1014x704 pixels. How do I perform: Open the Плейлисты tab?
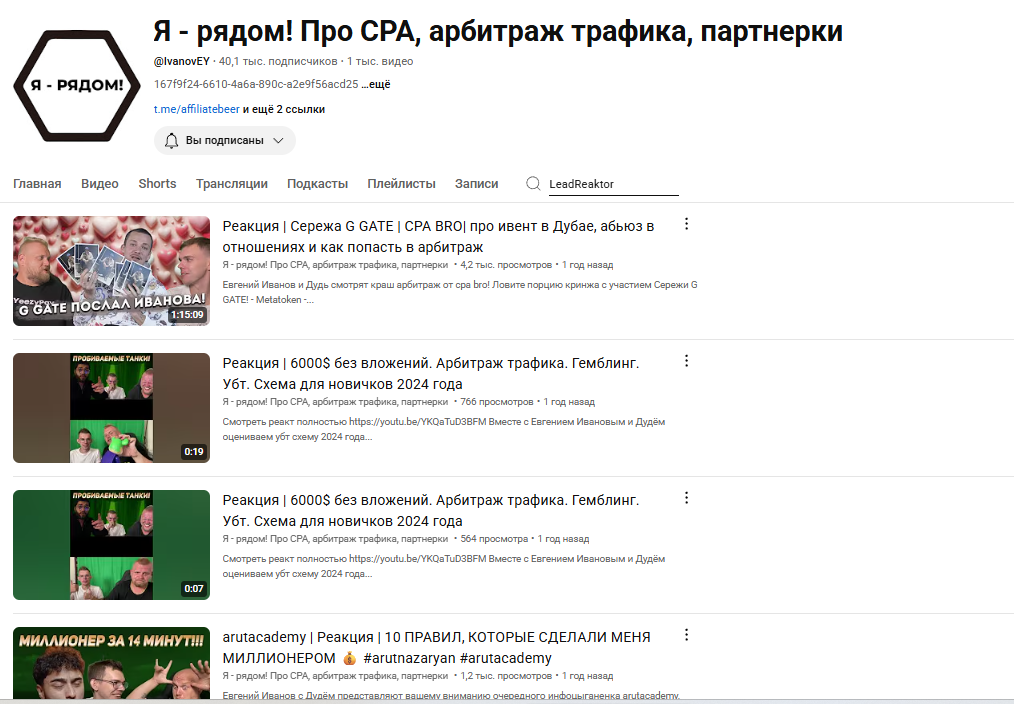pos(402,184)
